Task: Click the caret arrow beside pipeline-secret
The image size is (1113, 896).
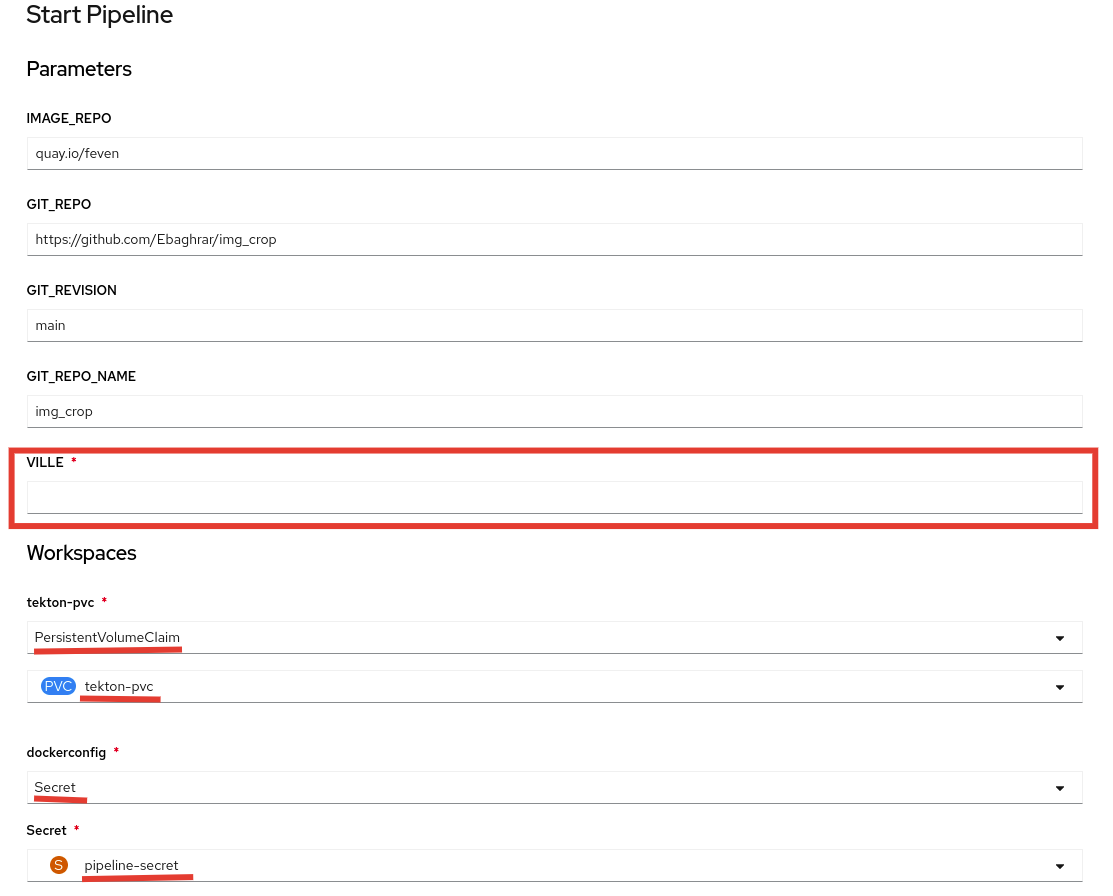Action: [x=1059, y=866]
